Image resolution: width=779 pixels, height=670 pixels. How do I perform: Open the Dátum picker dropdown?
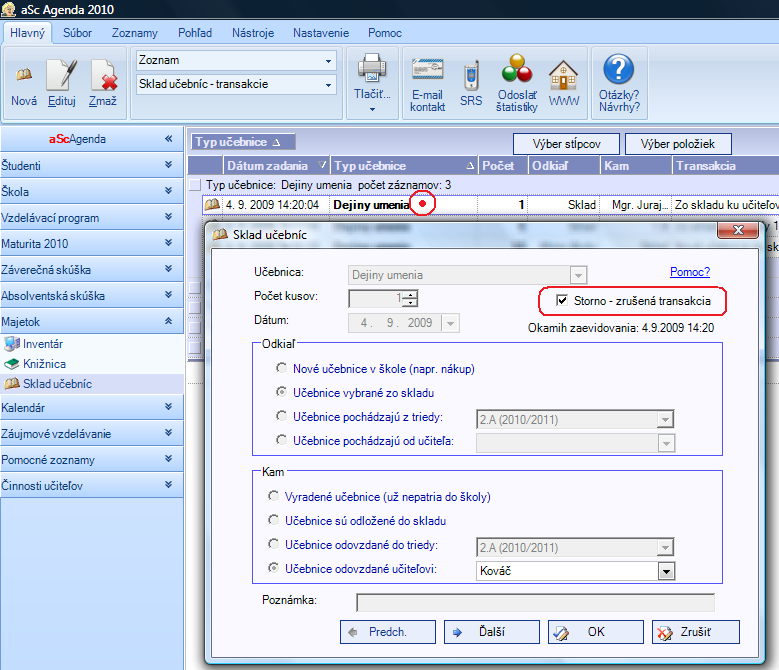click(450, 323)
